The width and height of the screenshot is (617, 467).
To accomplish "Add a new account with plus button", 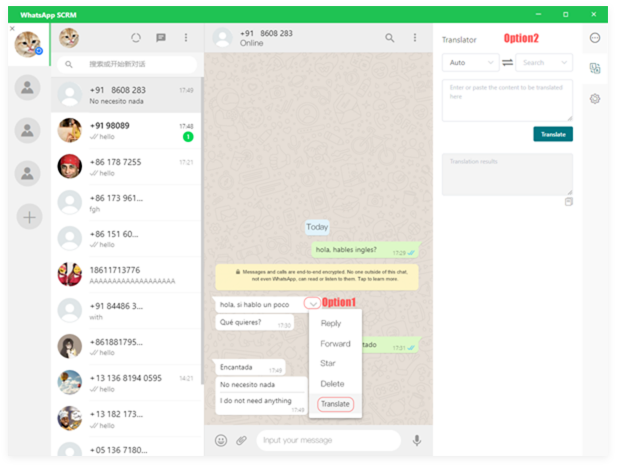I will point(29,217).
